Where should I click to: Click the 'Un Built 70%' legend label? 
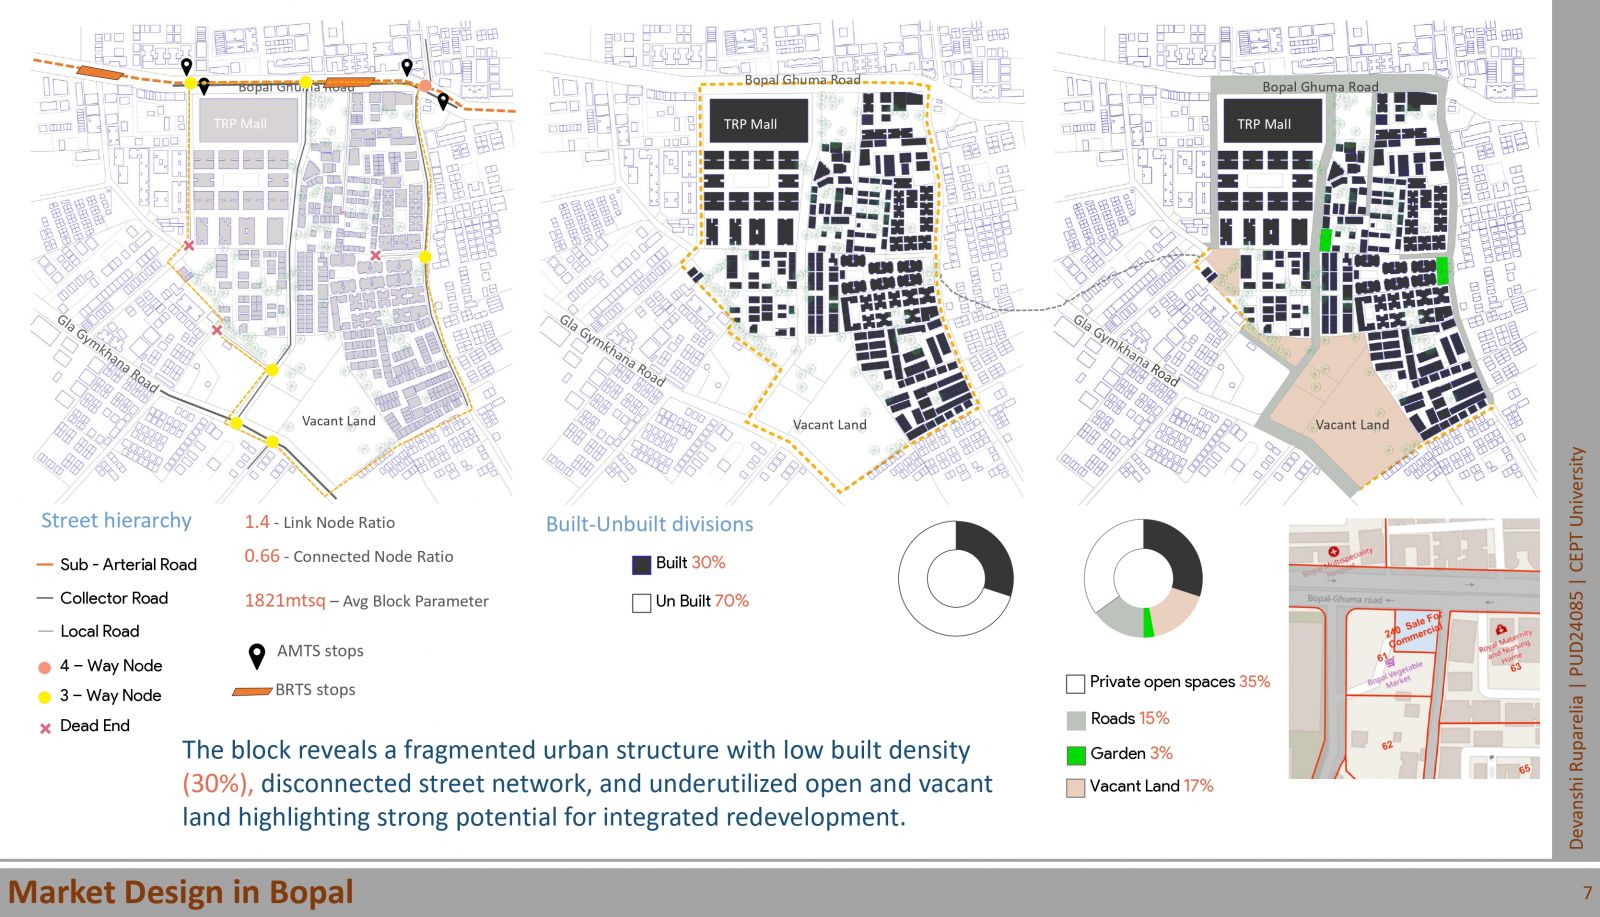pyautogui.click(x=702, y=601)
